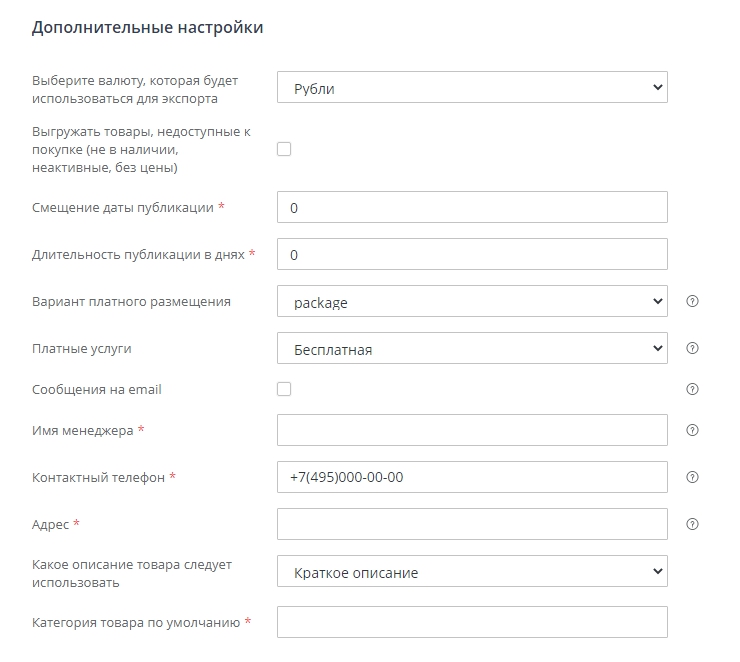Screen dimensions: 740x662
Task: Click the Длительность публикации в днях field
Action: tap(472, 254)
